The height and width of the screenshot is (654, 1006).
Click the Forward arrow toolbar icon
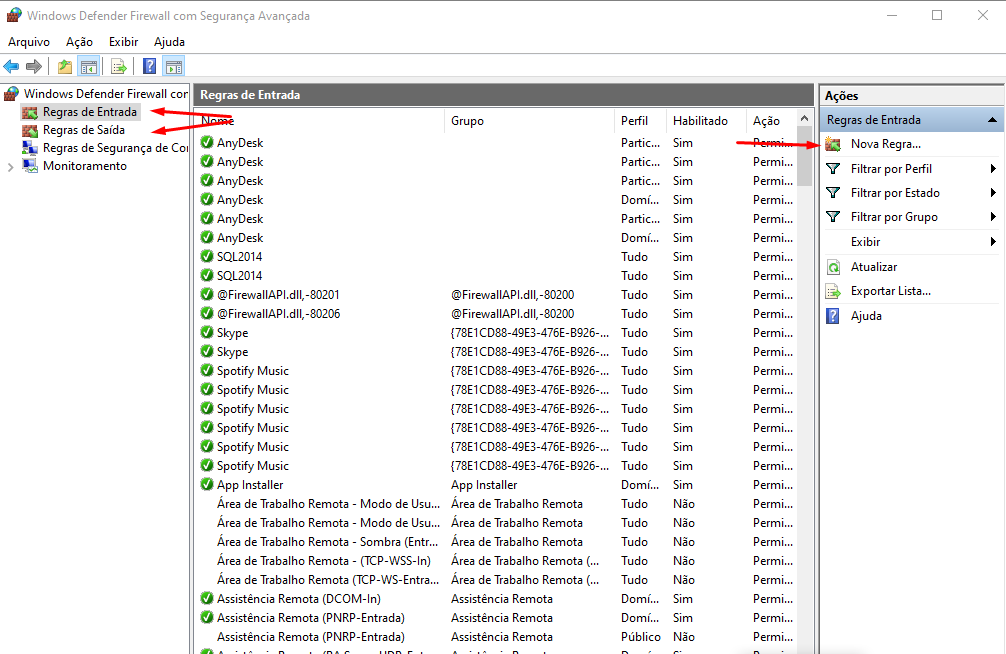click(33, 66)
